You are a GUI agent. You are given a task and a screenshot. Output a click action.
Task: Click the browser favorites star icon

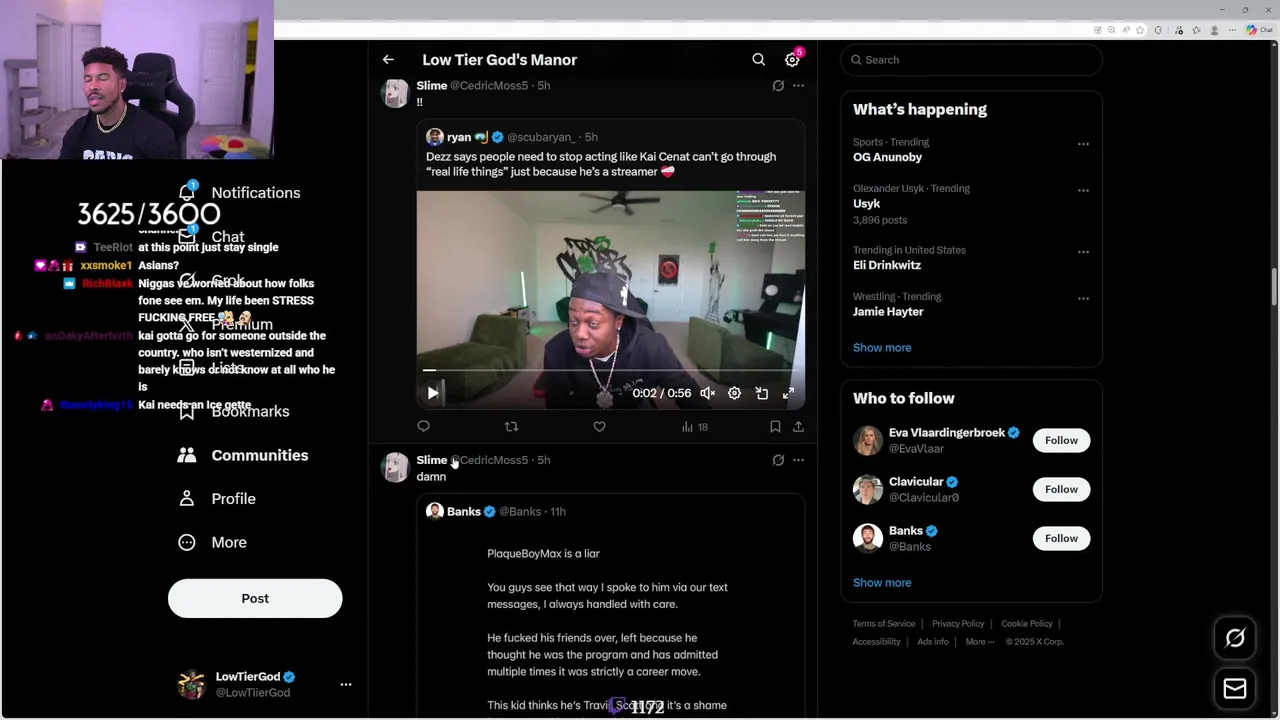(1140, 30)
